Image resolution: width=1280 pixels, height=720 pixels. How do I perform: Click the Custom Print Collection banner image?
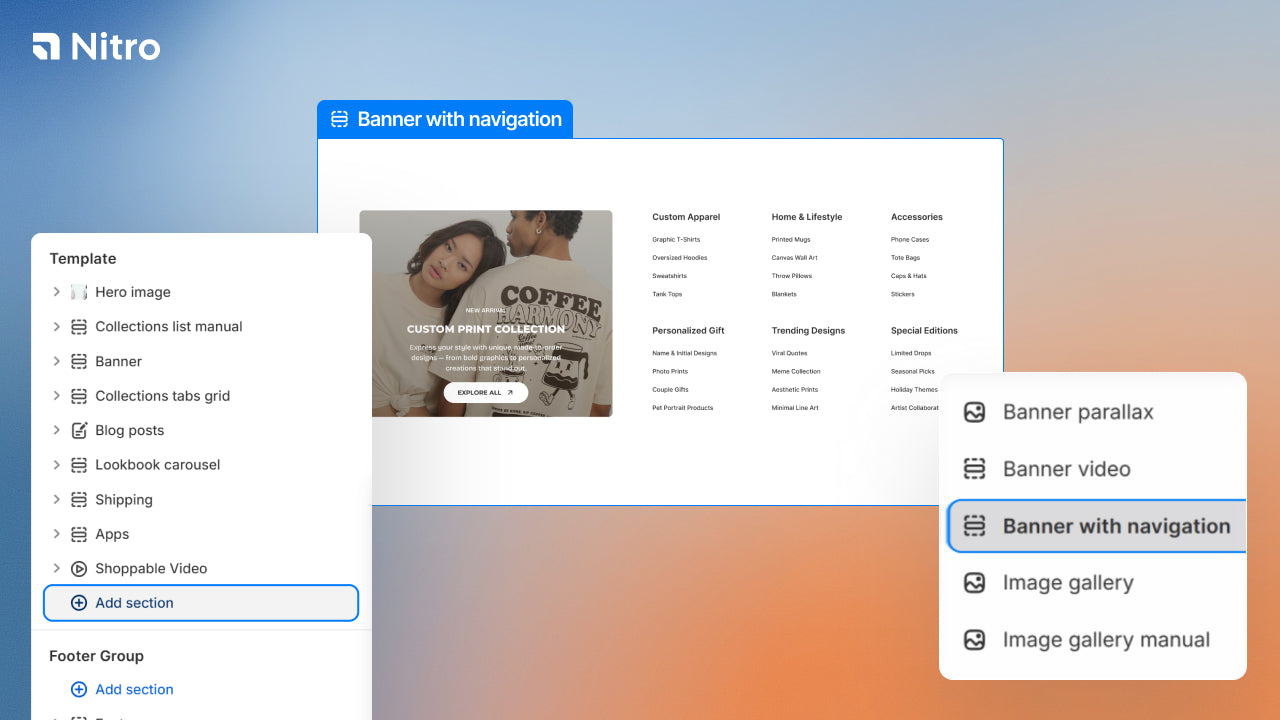(486, 313)
